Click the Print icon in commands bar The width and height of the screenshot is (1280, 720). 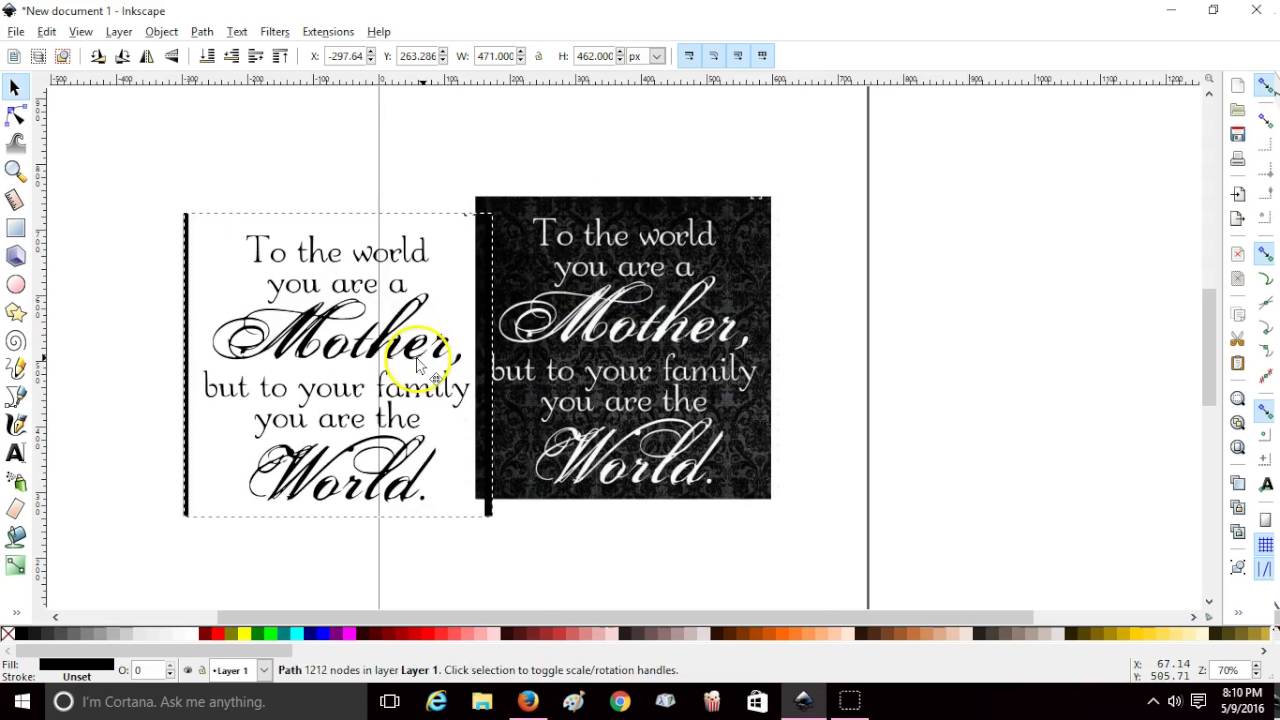tap(1238, 159)
